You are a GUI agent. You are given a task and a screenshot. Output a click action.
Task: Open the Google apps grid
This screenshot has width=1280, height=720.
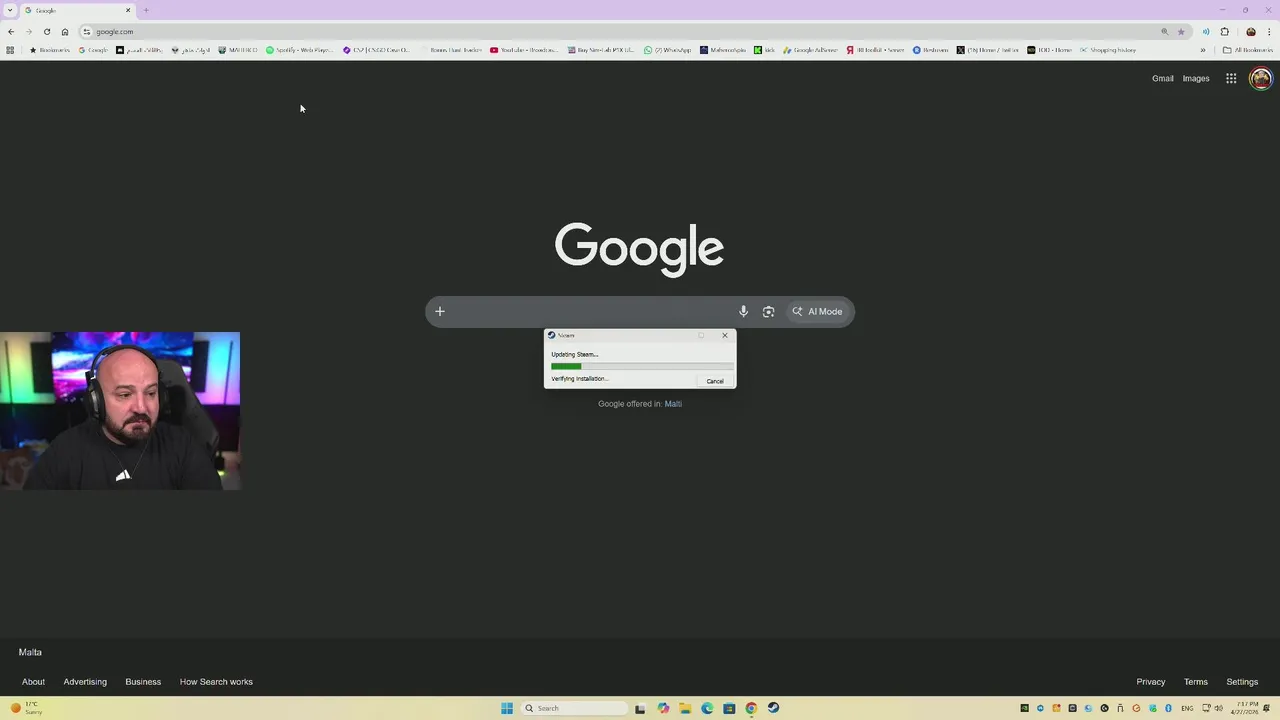[1231, 78]
